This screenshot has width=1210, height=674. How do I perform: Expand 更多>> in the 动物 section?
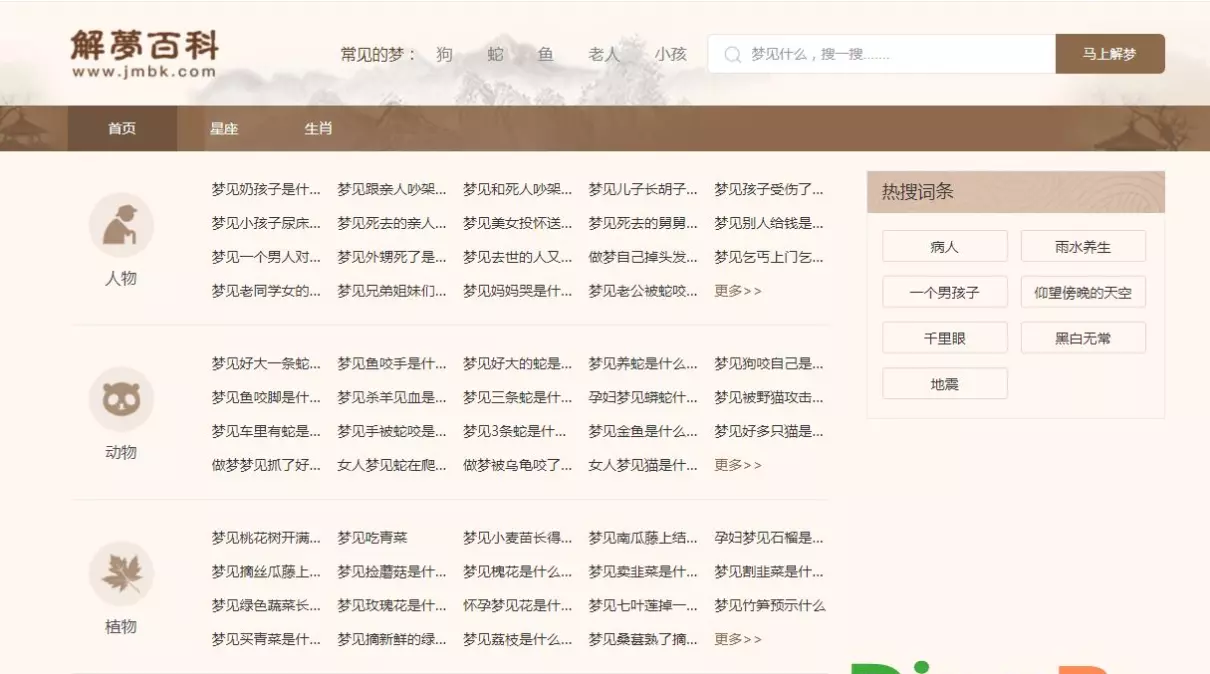738,465
